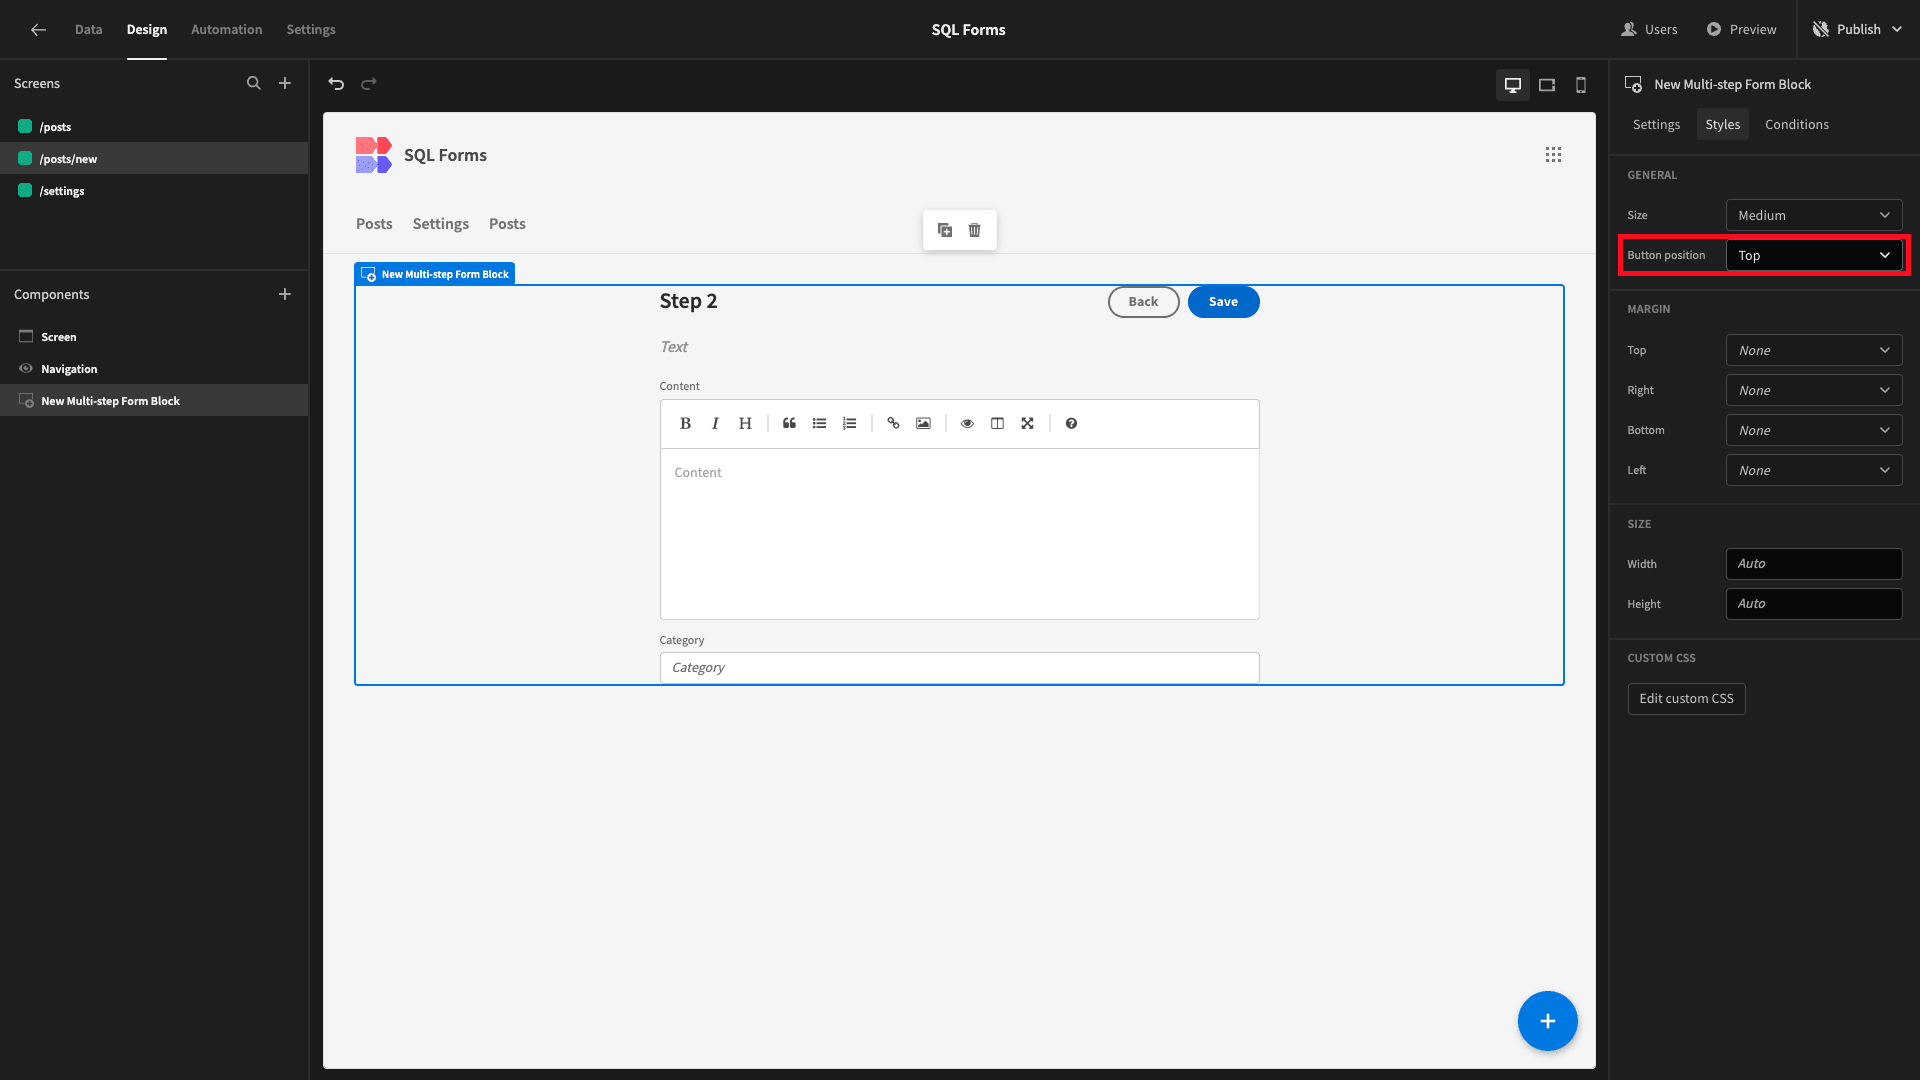1920x1080 pixels.
Task: Click the Save button on Step 2
Action: click(1222, 301)
